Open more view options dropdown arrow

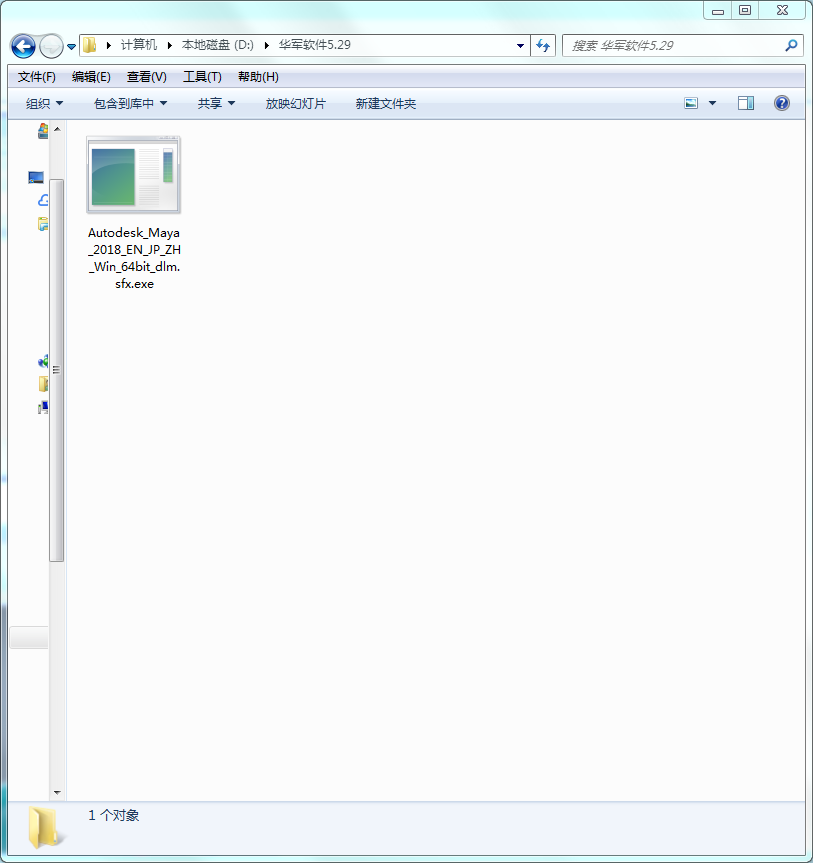point(712,103)
